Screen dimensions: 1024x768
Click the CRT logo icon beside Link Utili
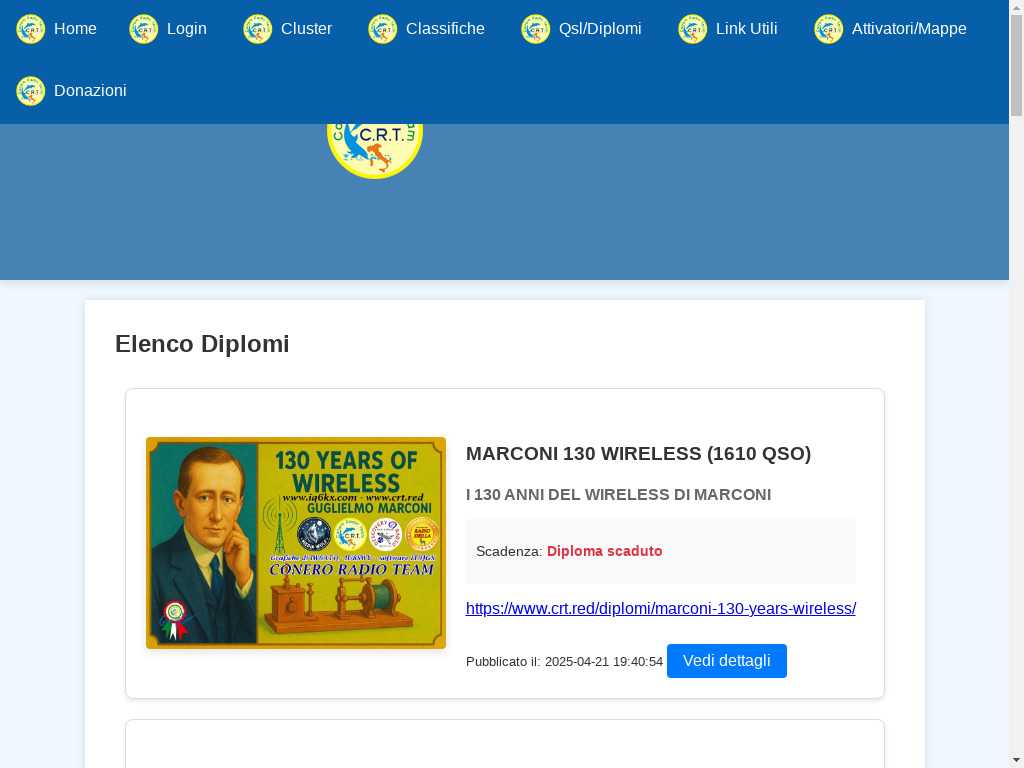(x=692, y=29)
